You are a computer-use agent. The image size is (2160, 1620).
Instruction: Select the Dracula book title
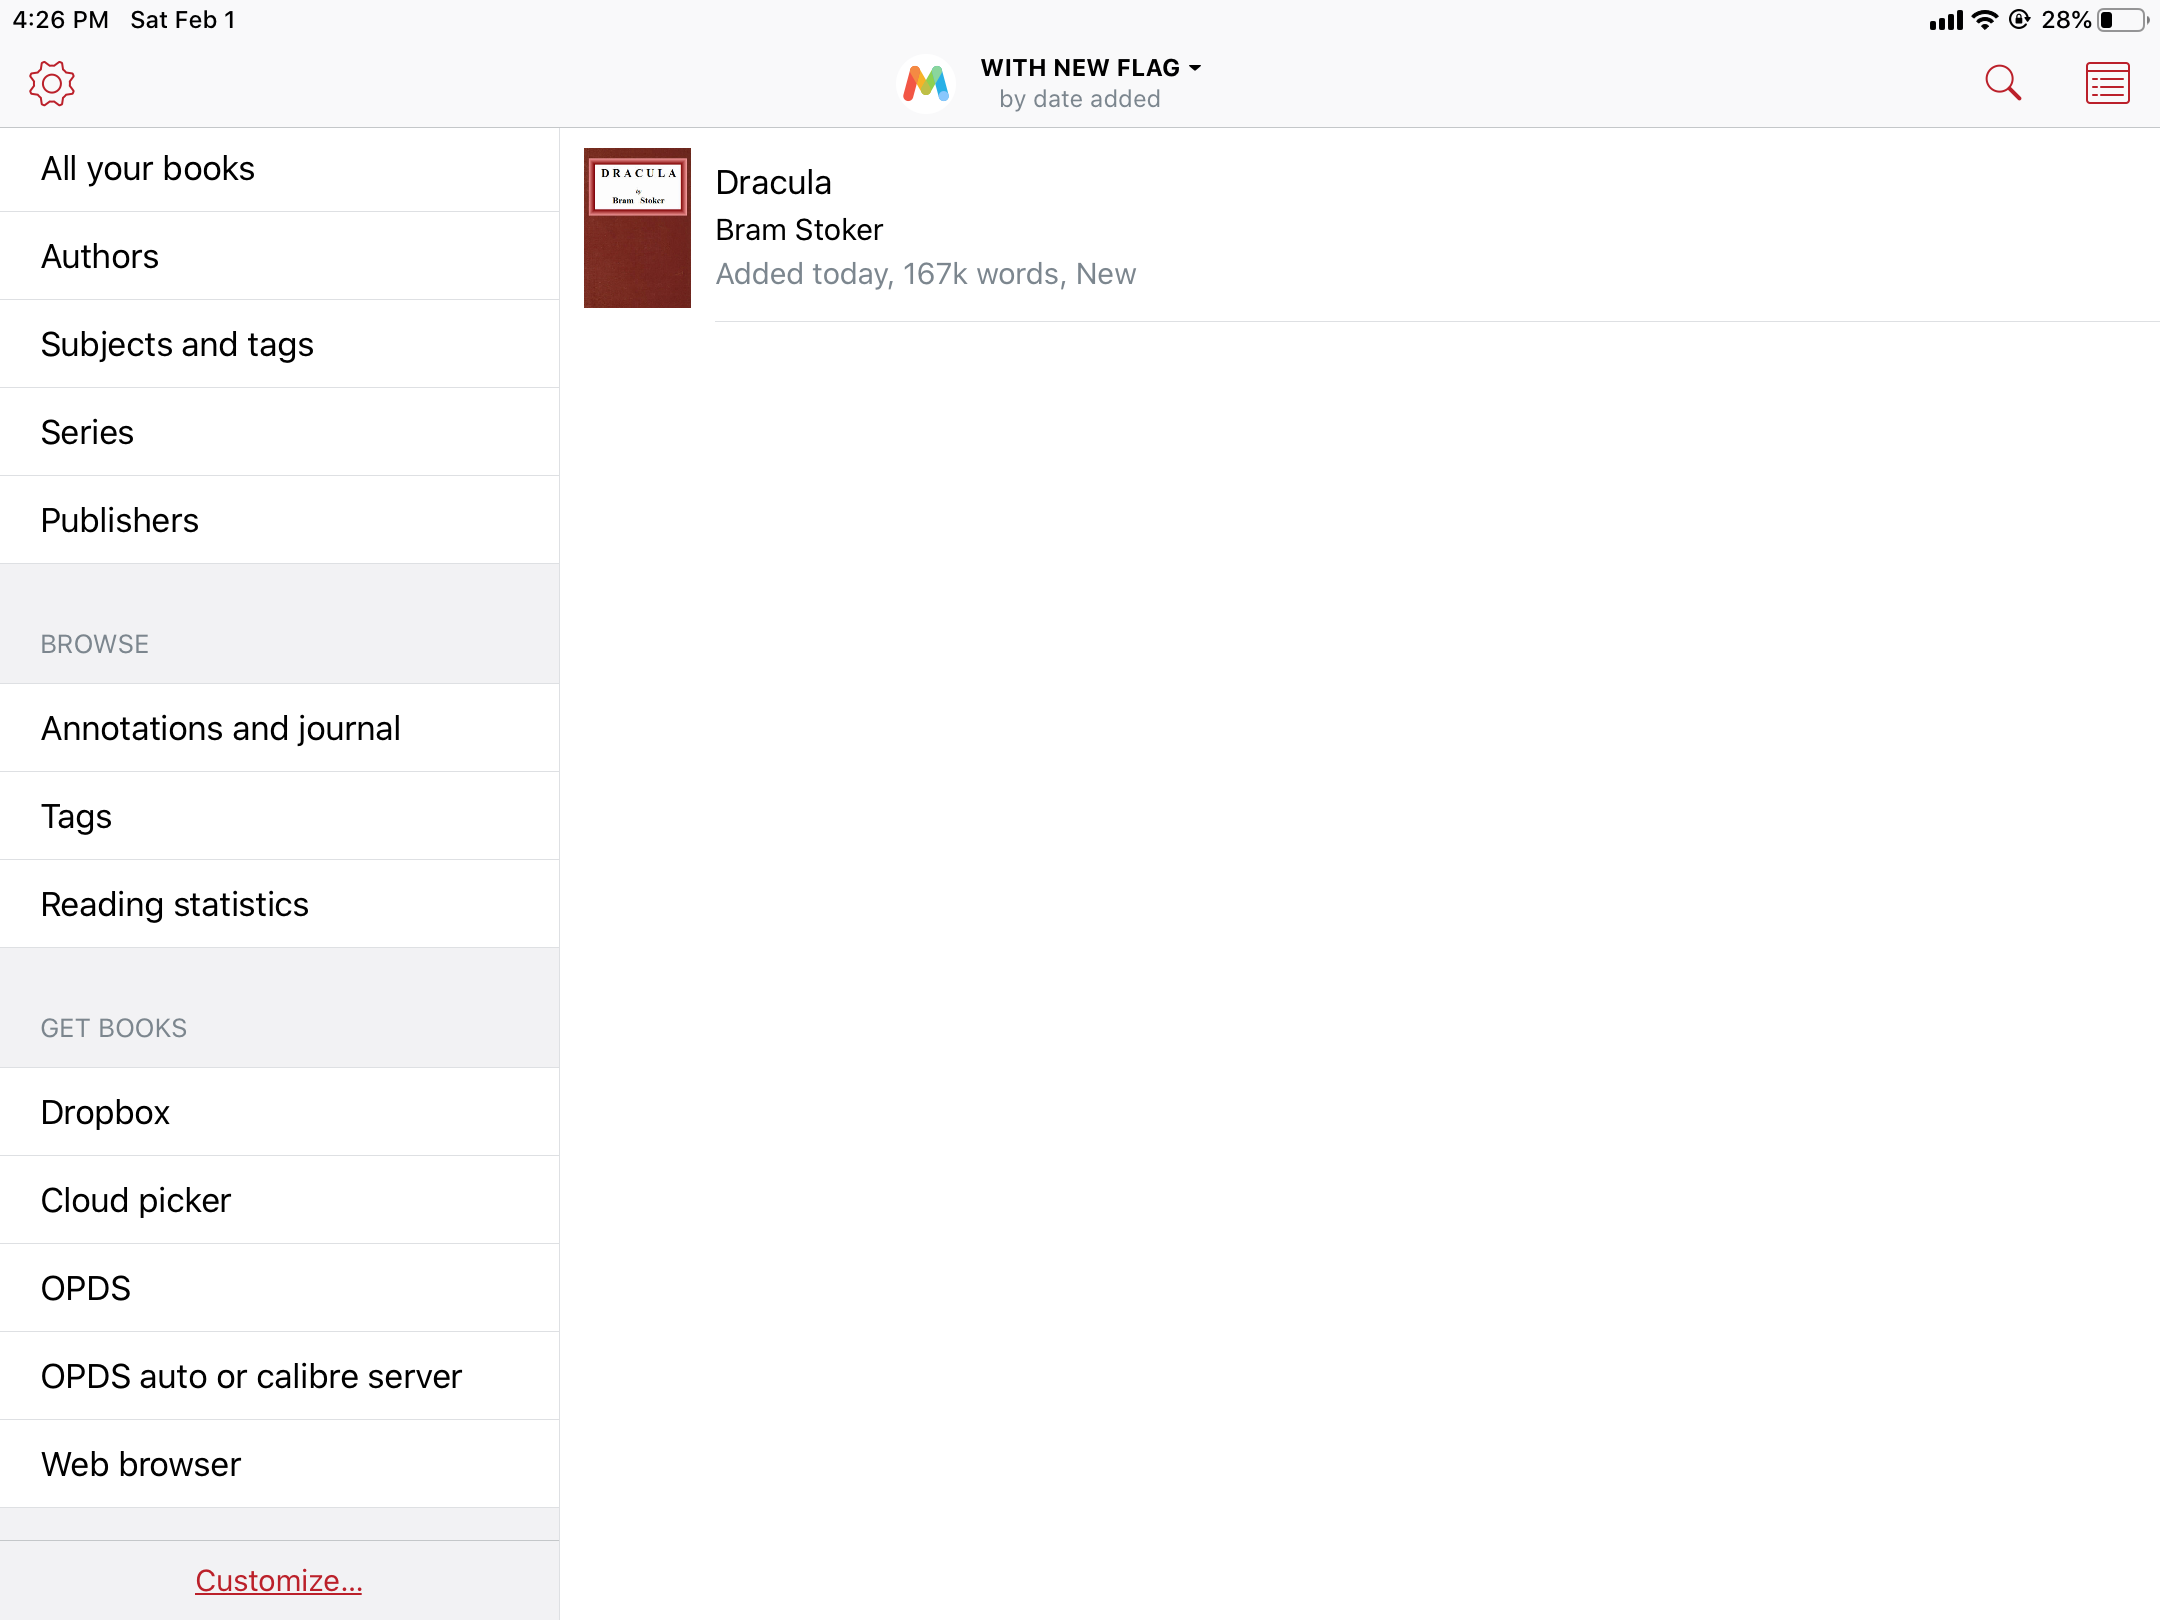tap(773, 182)
